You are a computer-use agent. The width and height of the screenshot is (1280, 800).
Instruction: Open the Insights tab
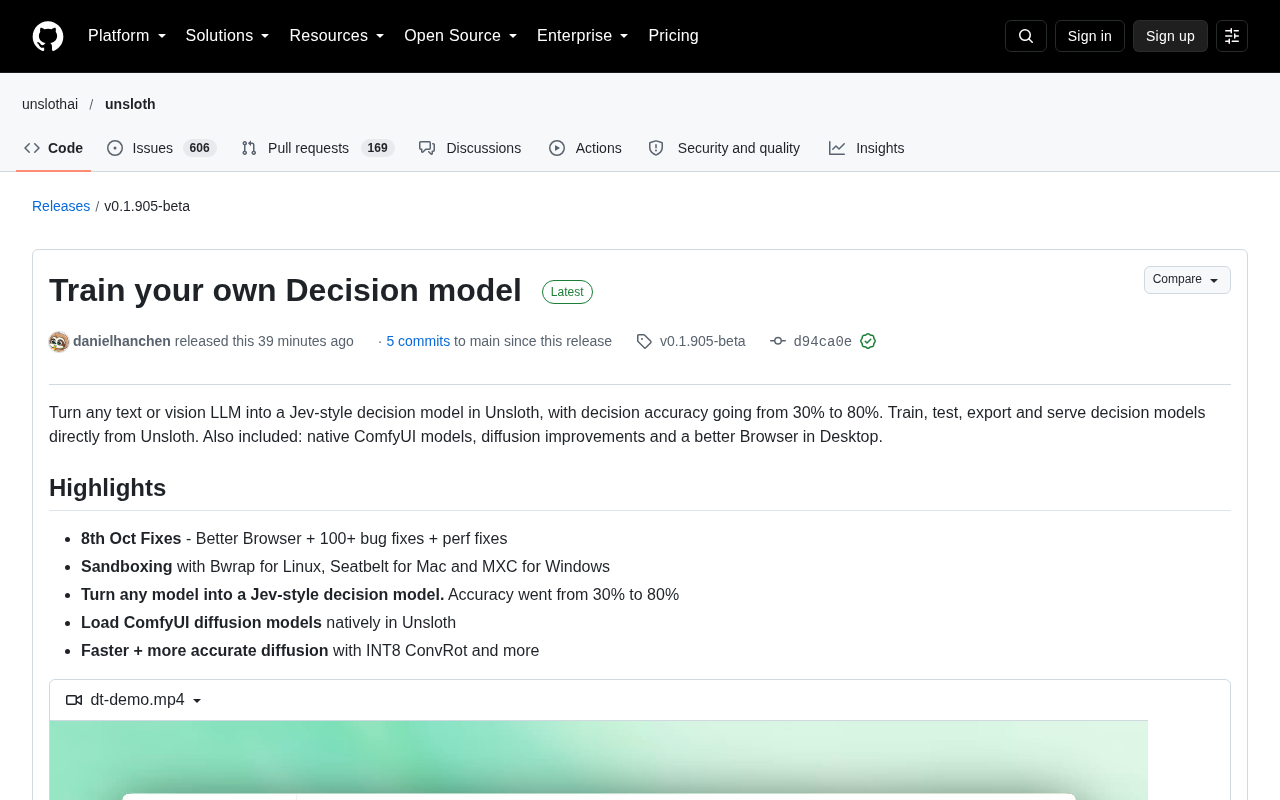click(x=866, y=148)
